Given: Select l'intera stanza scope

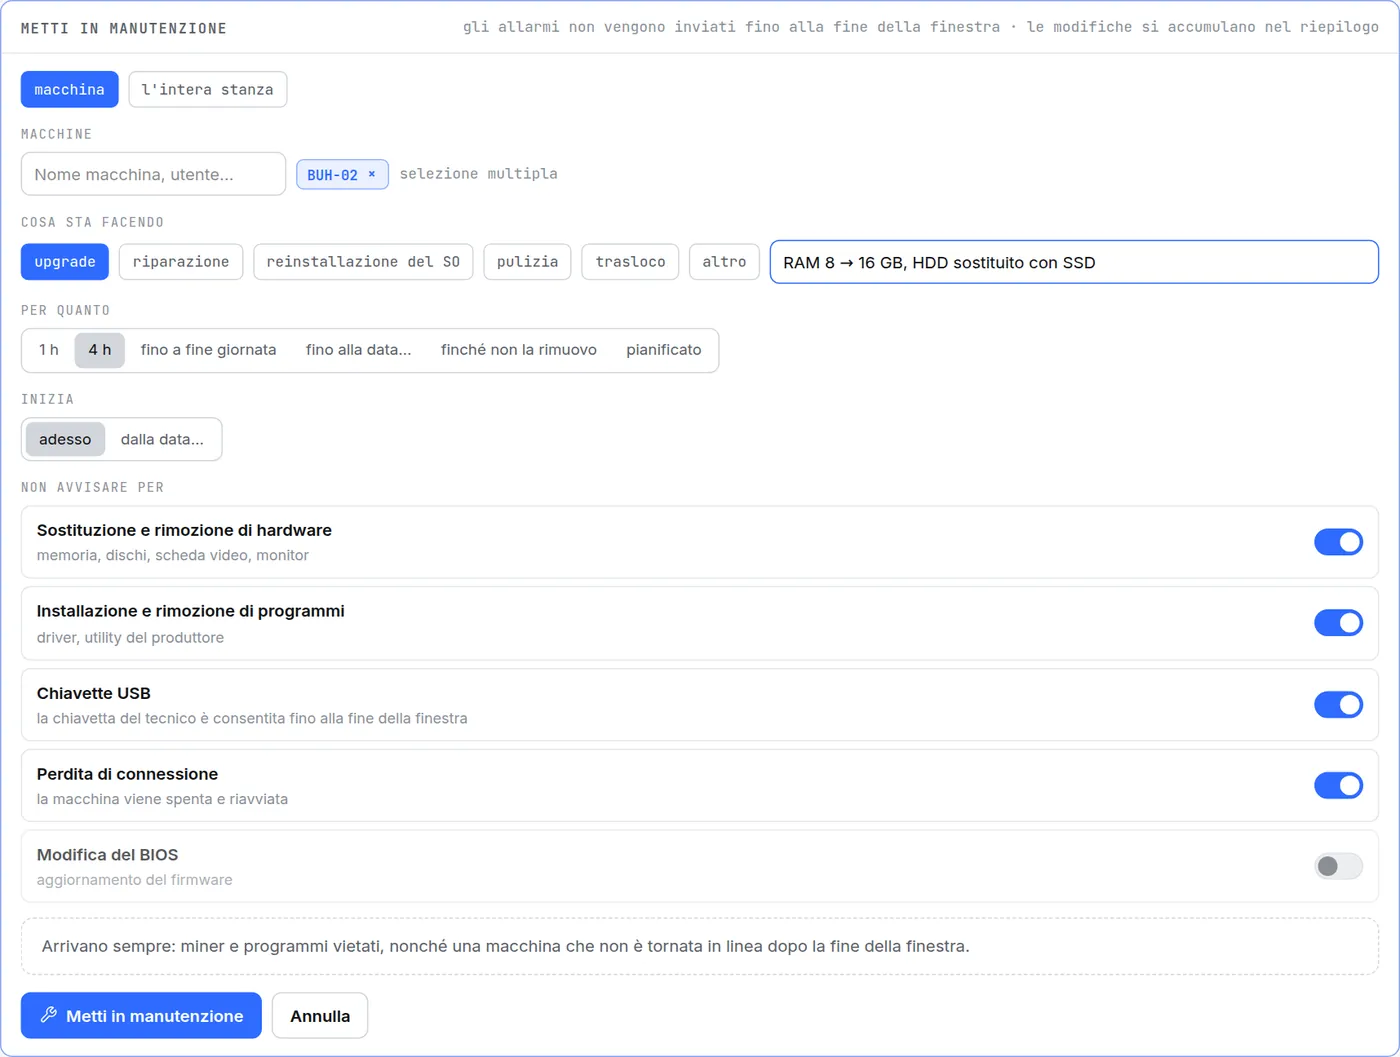Looking at the screenshot, I should [208, 89].
